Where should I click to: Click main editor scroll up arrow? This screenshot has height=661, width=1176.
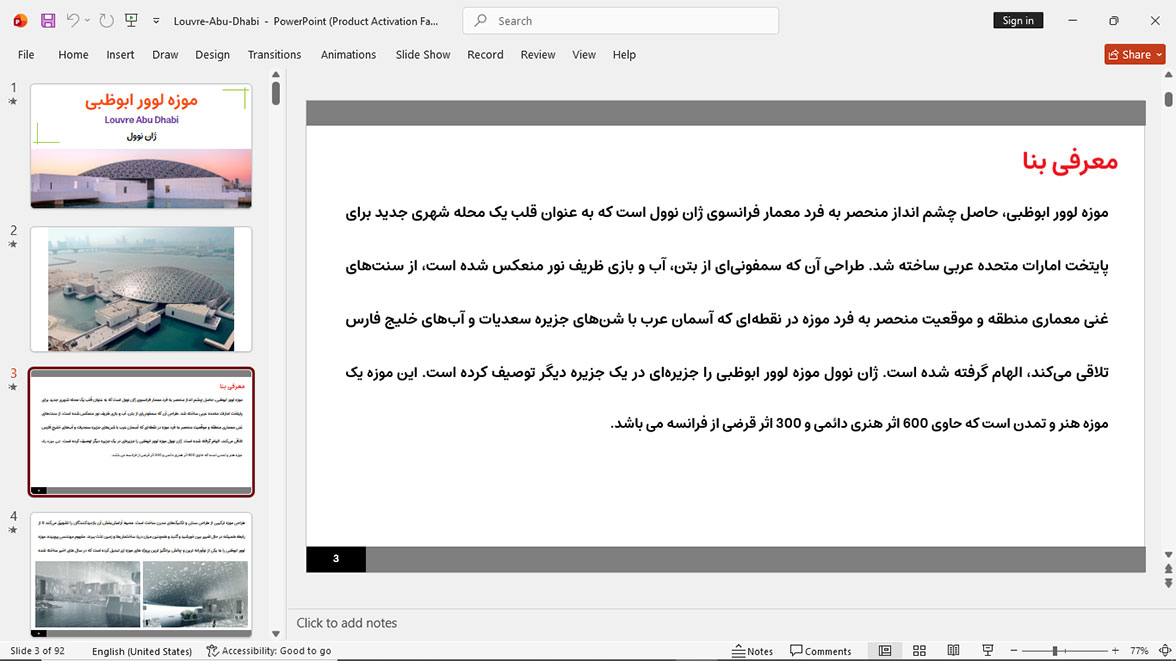[1168, 74]
